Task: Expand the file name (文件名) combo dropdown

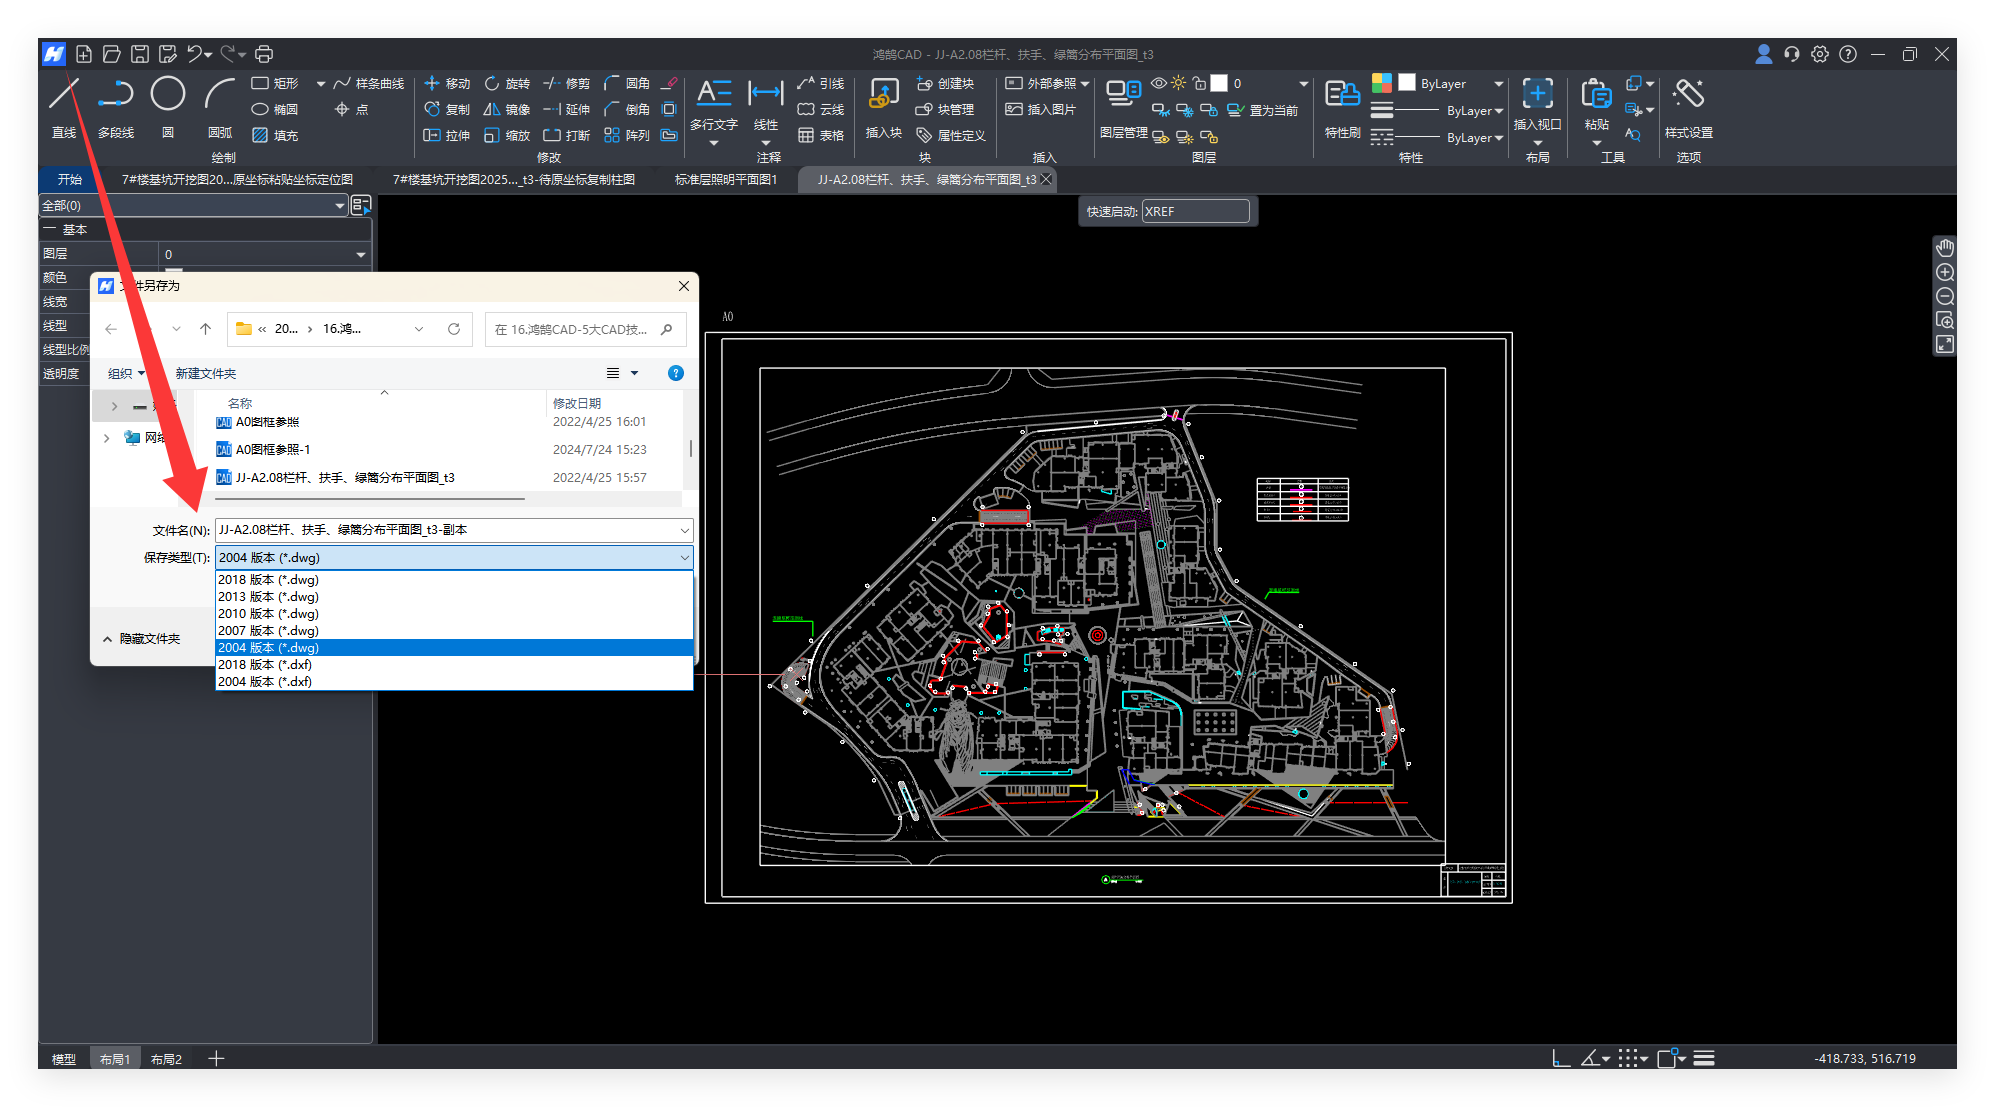Action: (684, 530)
